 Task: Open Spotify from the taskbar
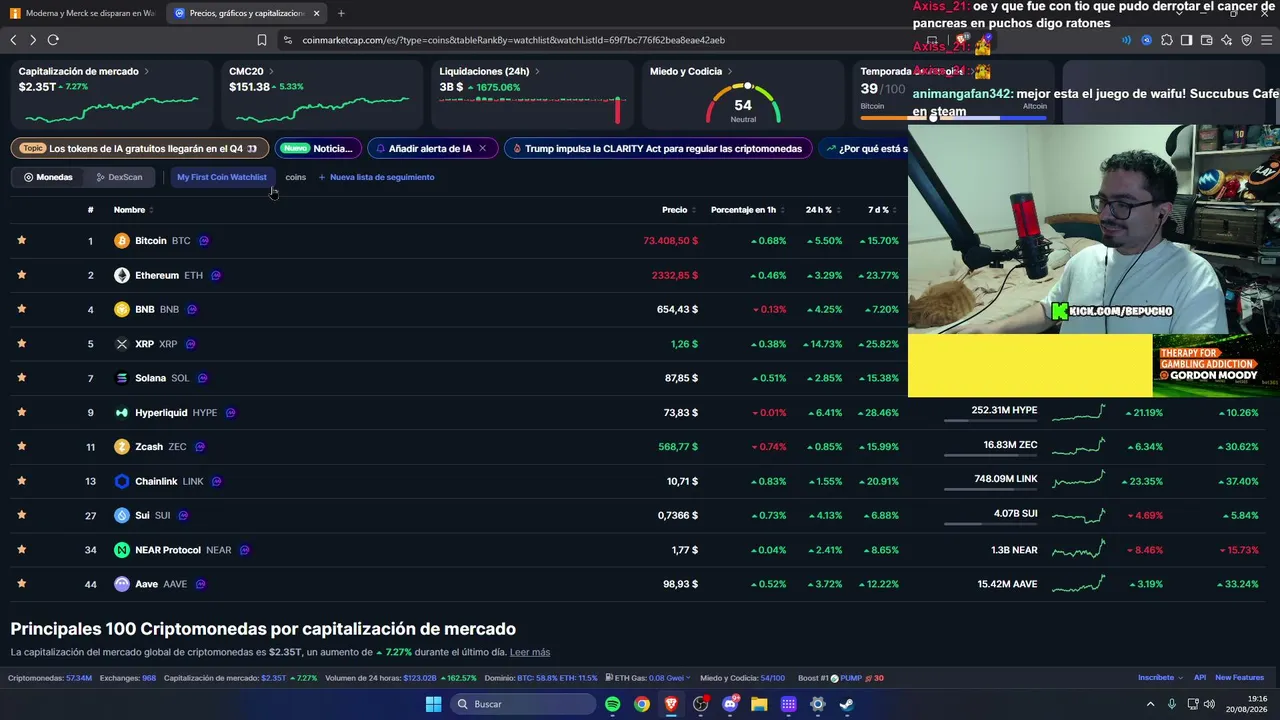coord(613,704)
